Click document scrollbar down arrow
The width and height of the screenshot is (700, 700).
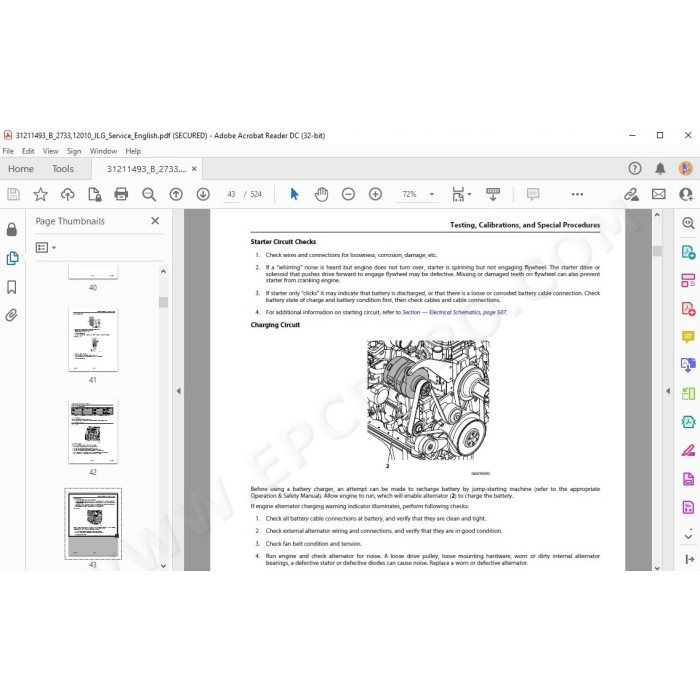(657, 567)
